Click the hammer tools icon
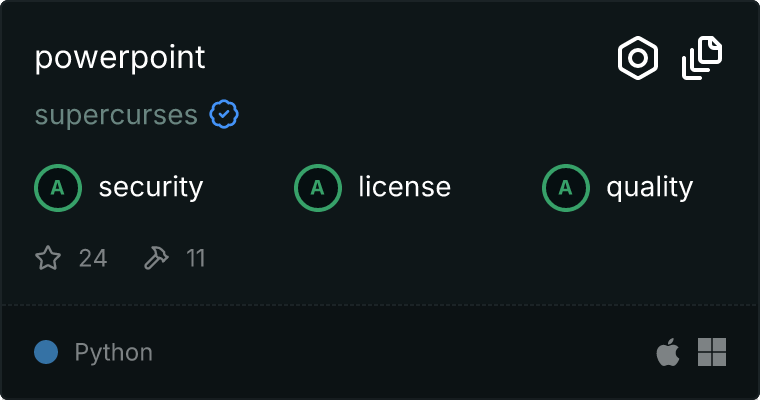Screen dimensions: 760x400 click(x=156, y=257)
